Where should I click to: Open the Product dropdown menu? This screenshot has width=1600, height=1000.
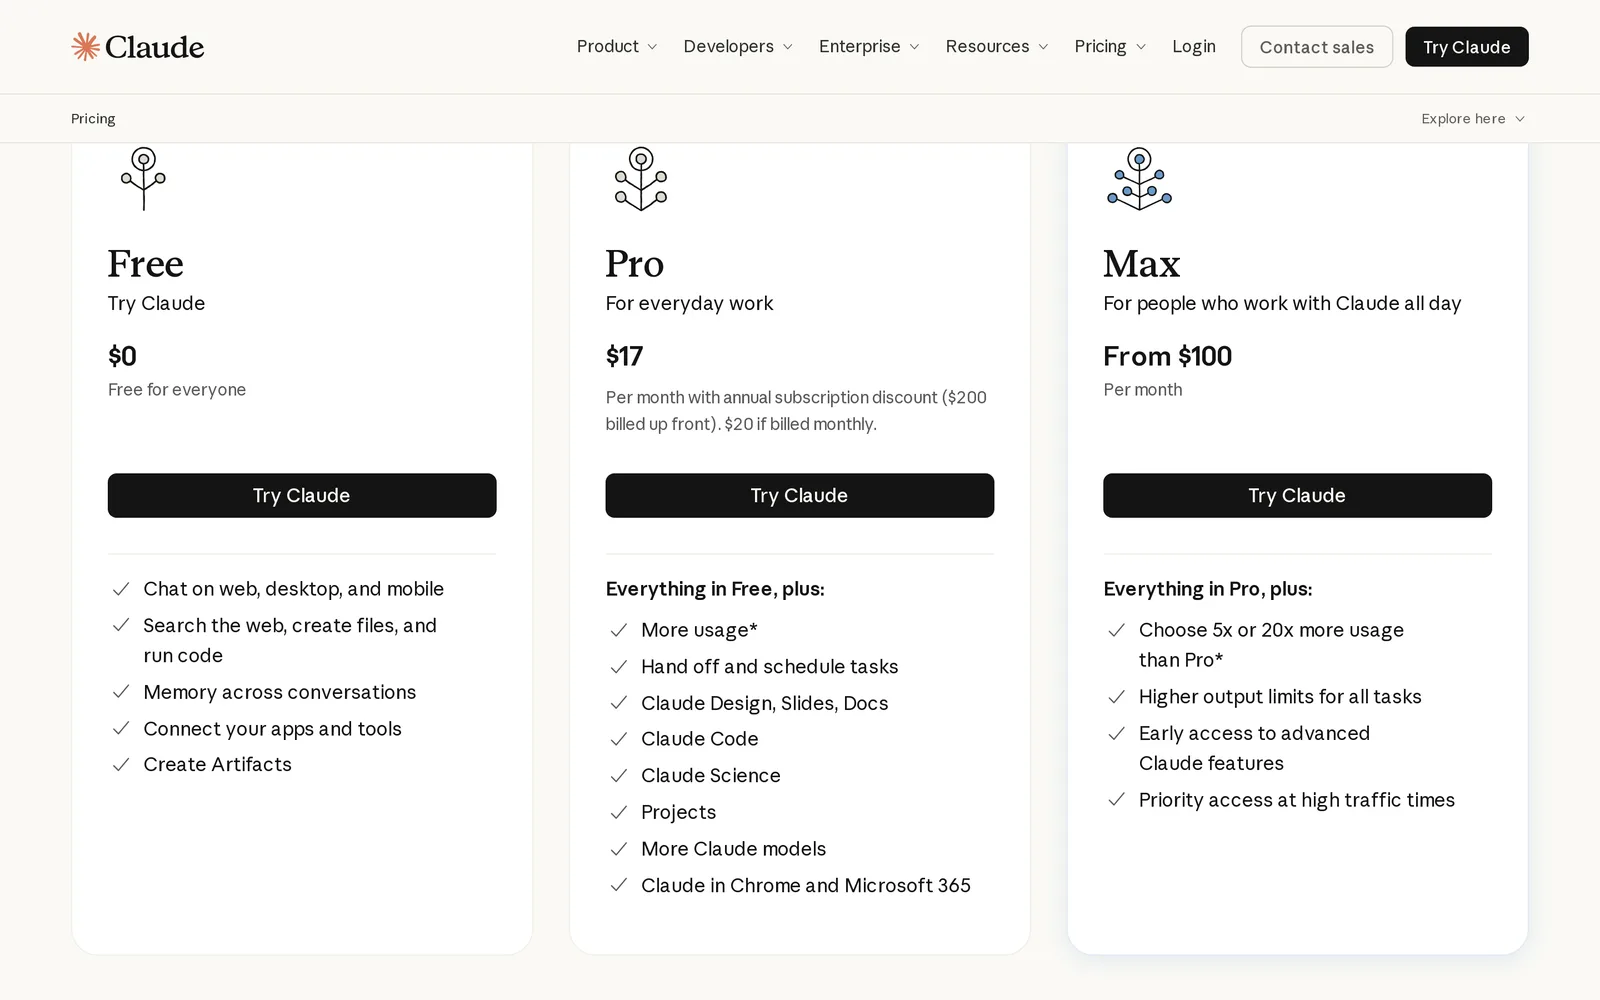coord(617,46)
